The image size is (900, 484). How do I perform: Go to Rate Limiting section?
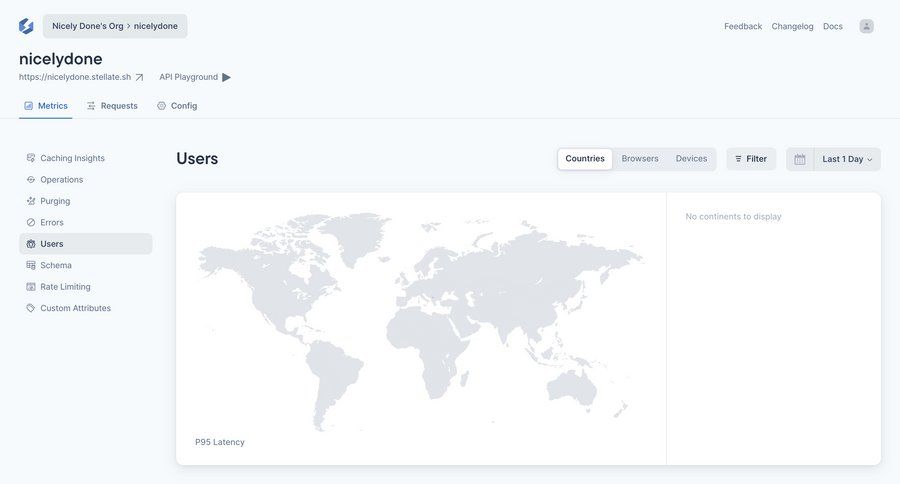[x=86, y=286]
